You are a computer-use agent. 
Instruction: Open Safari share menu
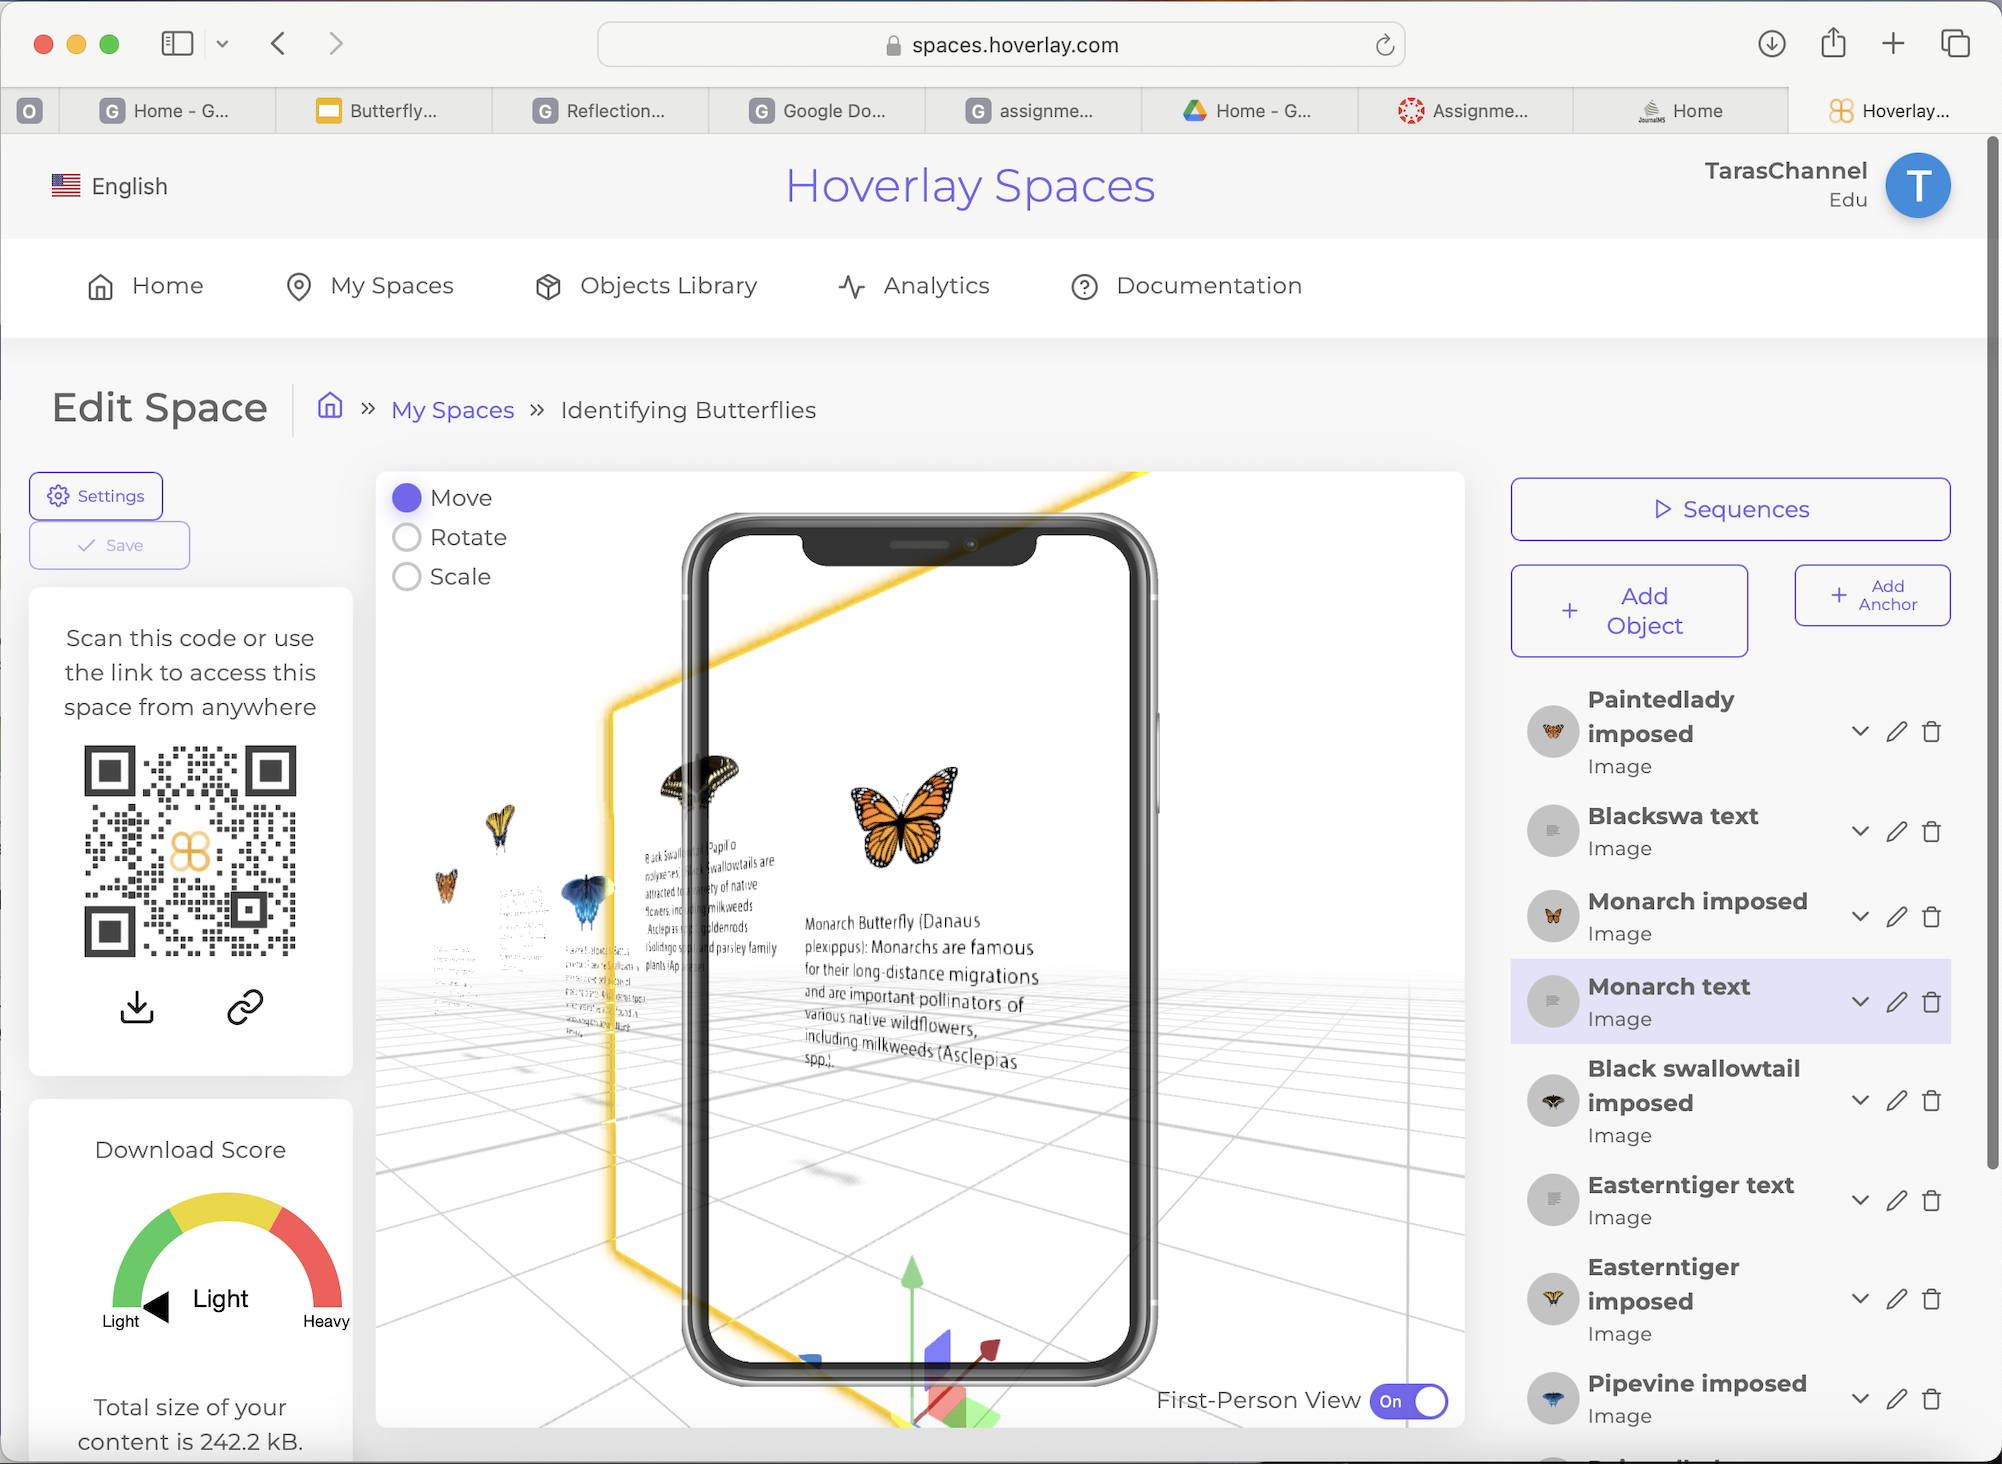coord(1833,43)
